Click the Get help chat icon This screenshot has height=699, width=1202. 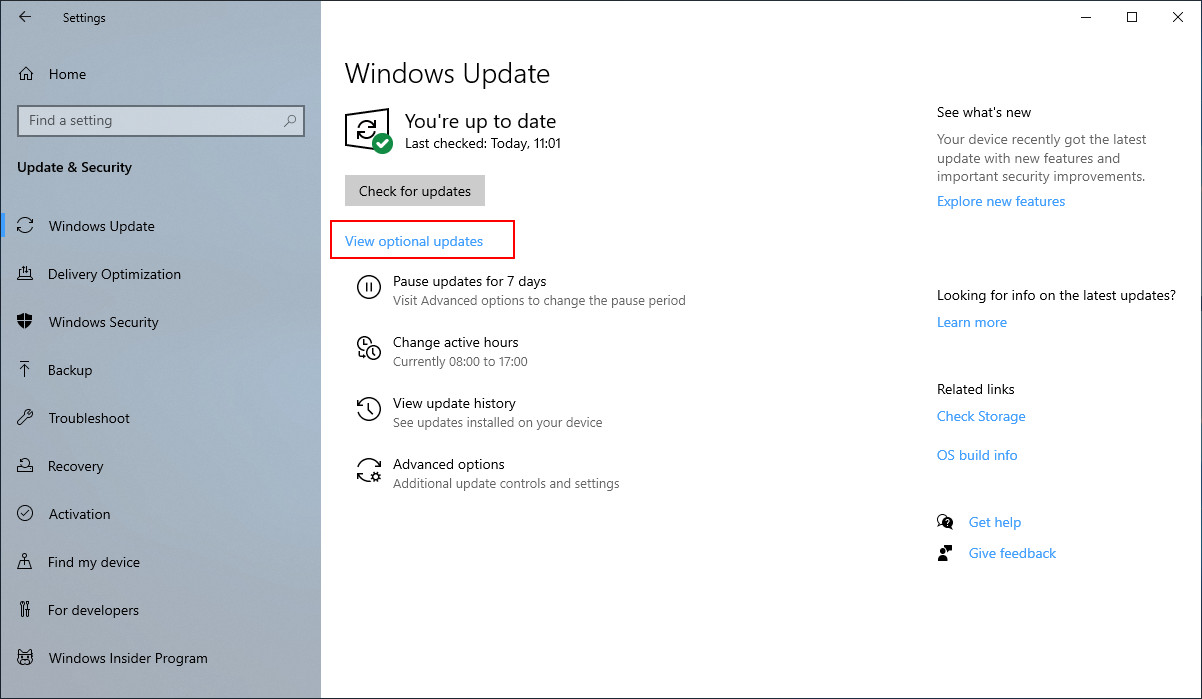click(945, 522)
